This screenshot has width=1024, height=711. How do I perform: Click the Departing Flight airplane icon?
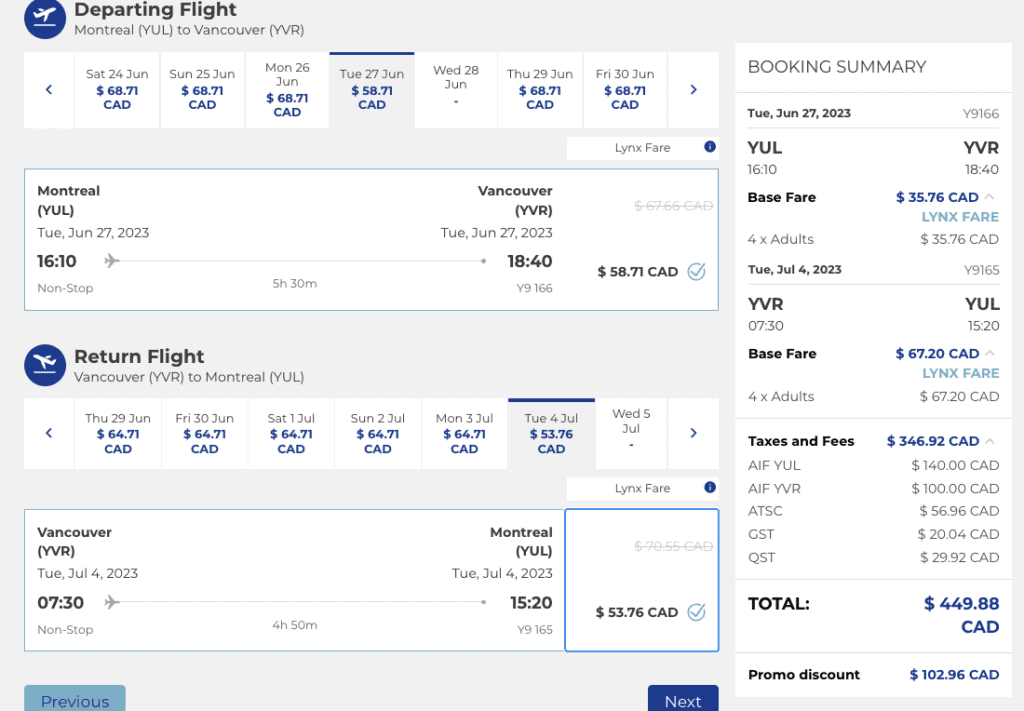45,19
